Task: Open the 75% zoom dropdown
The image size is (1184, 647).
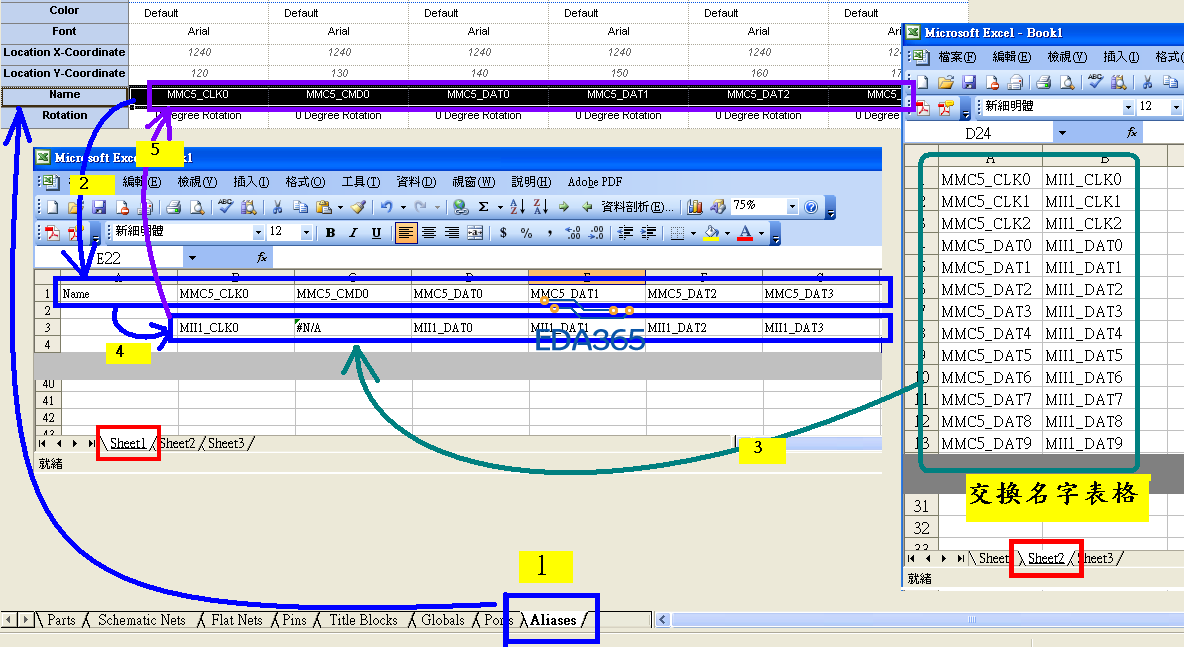Action: pos(792,206)
